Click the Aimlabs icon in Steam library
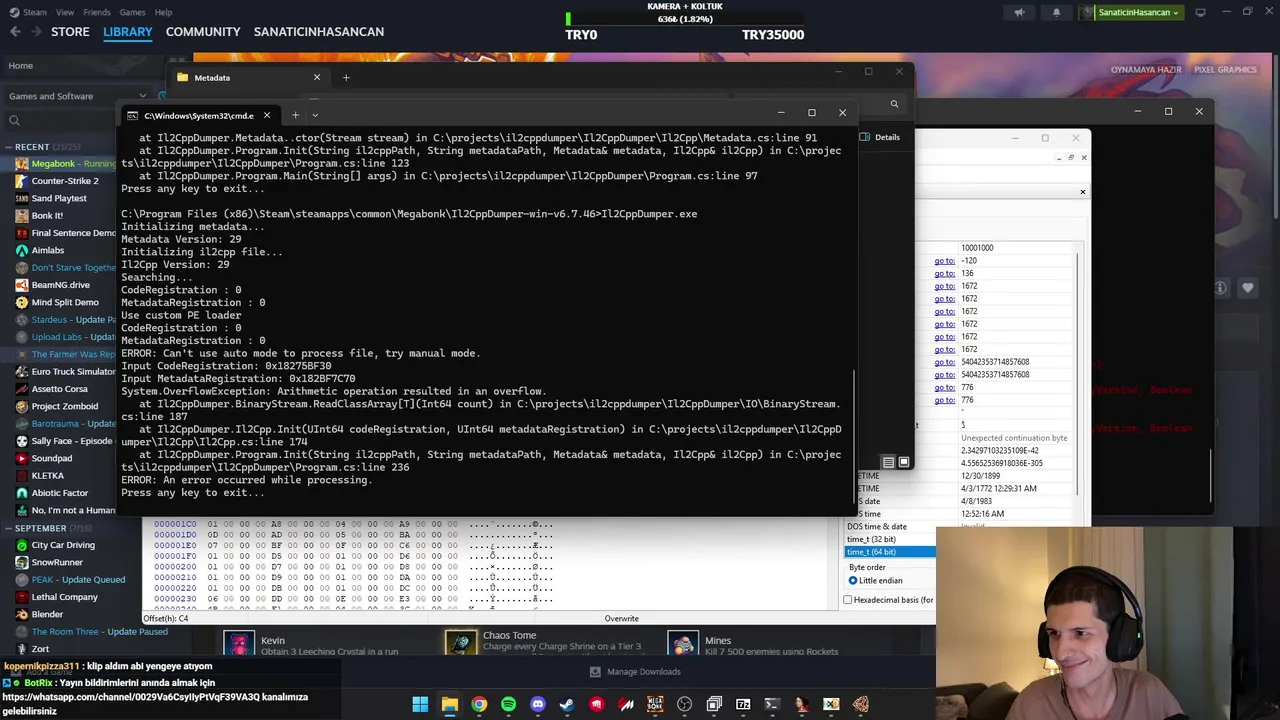Screen dimensions: 1280x720 click(x=21, y=250)
